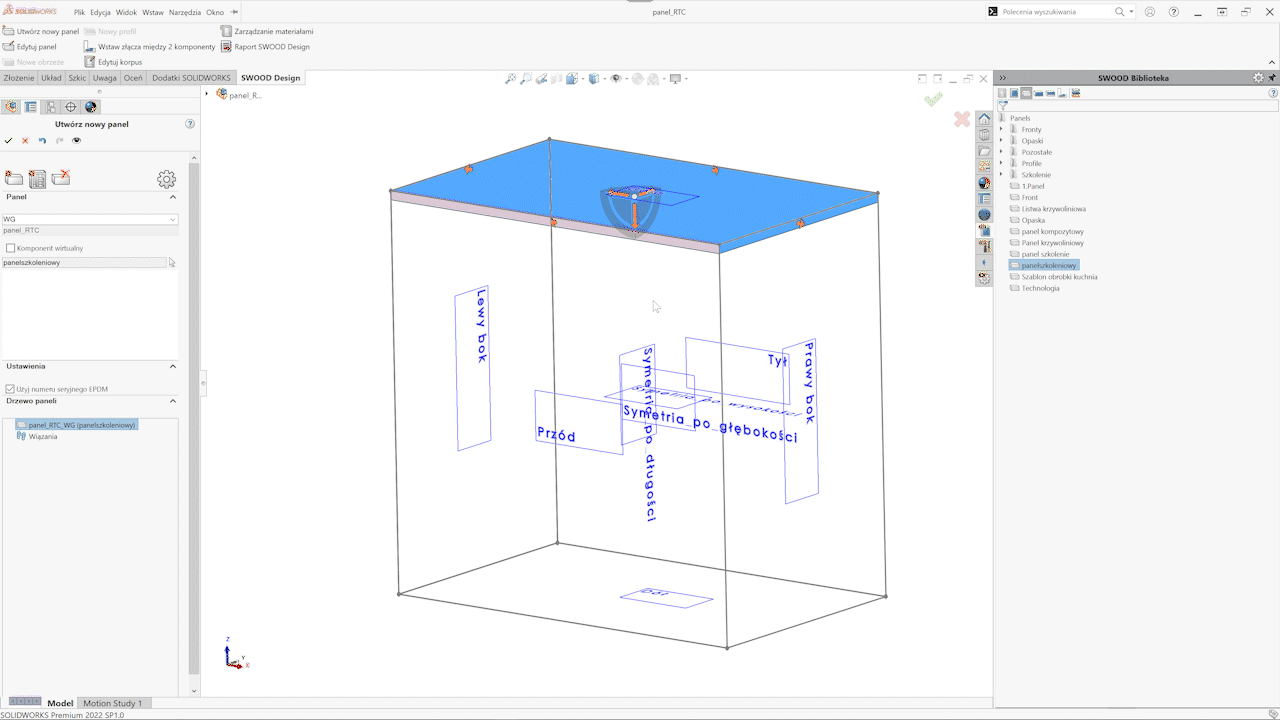The width and height of the screenshot is (1280, 720).
Task: Open the WG dropdown list
Action: pos(172,219)
